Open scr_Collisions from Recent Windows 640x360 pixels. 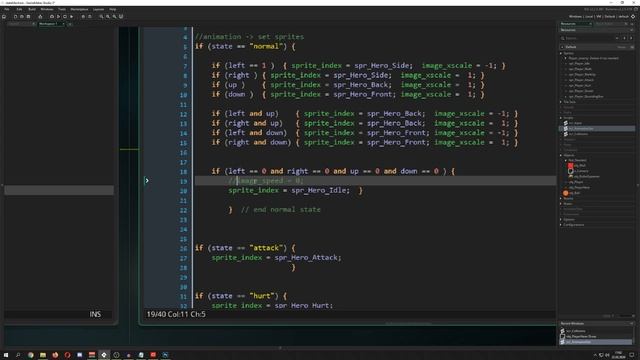coord(576,331)
